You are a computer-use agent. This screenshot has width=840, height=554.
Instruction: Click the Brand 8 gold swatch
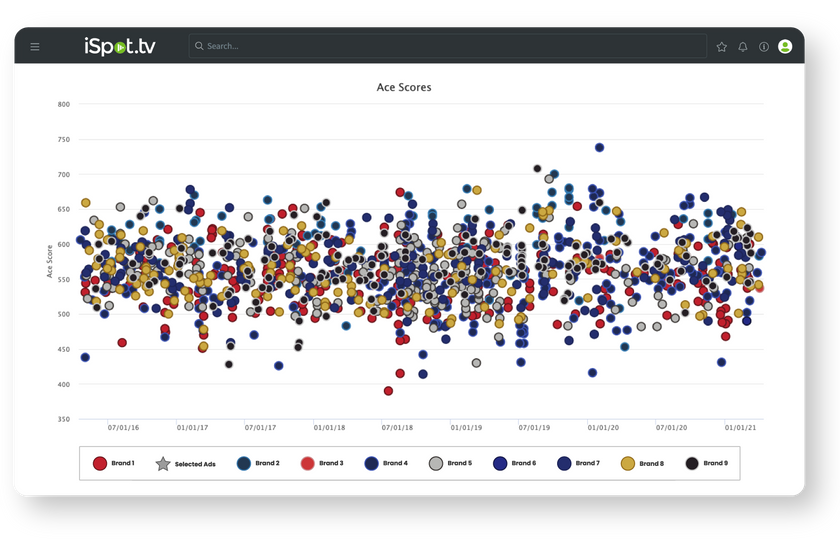point(627,463)
